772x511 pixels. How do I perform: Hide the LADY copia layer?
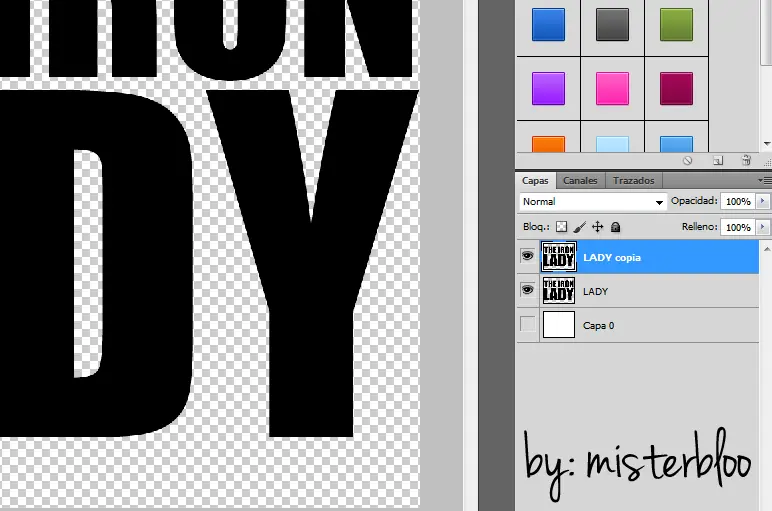527,256
